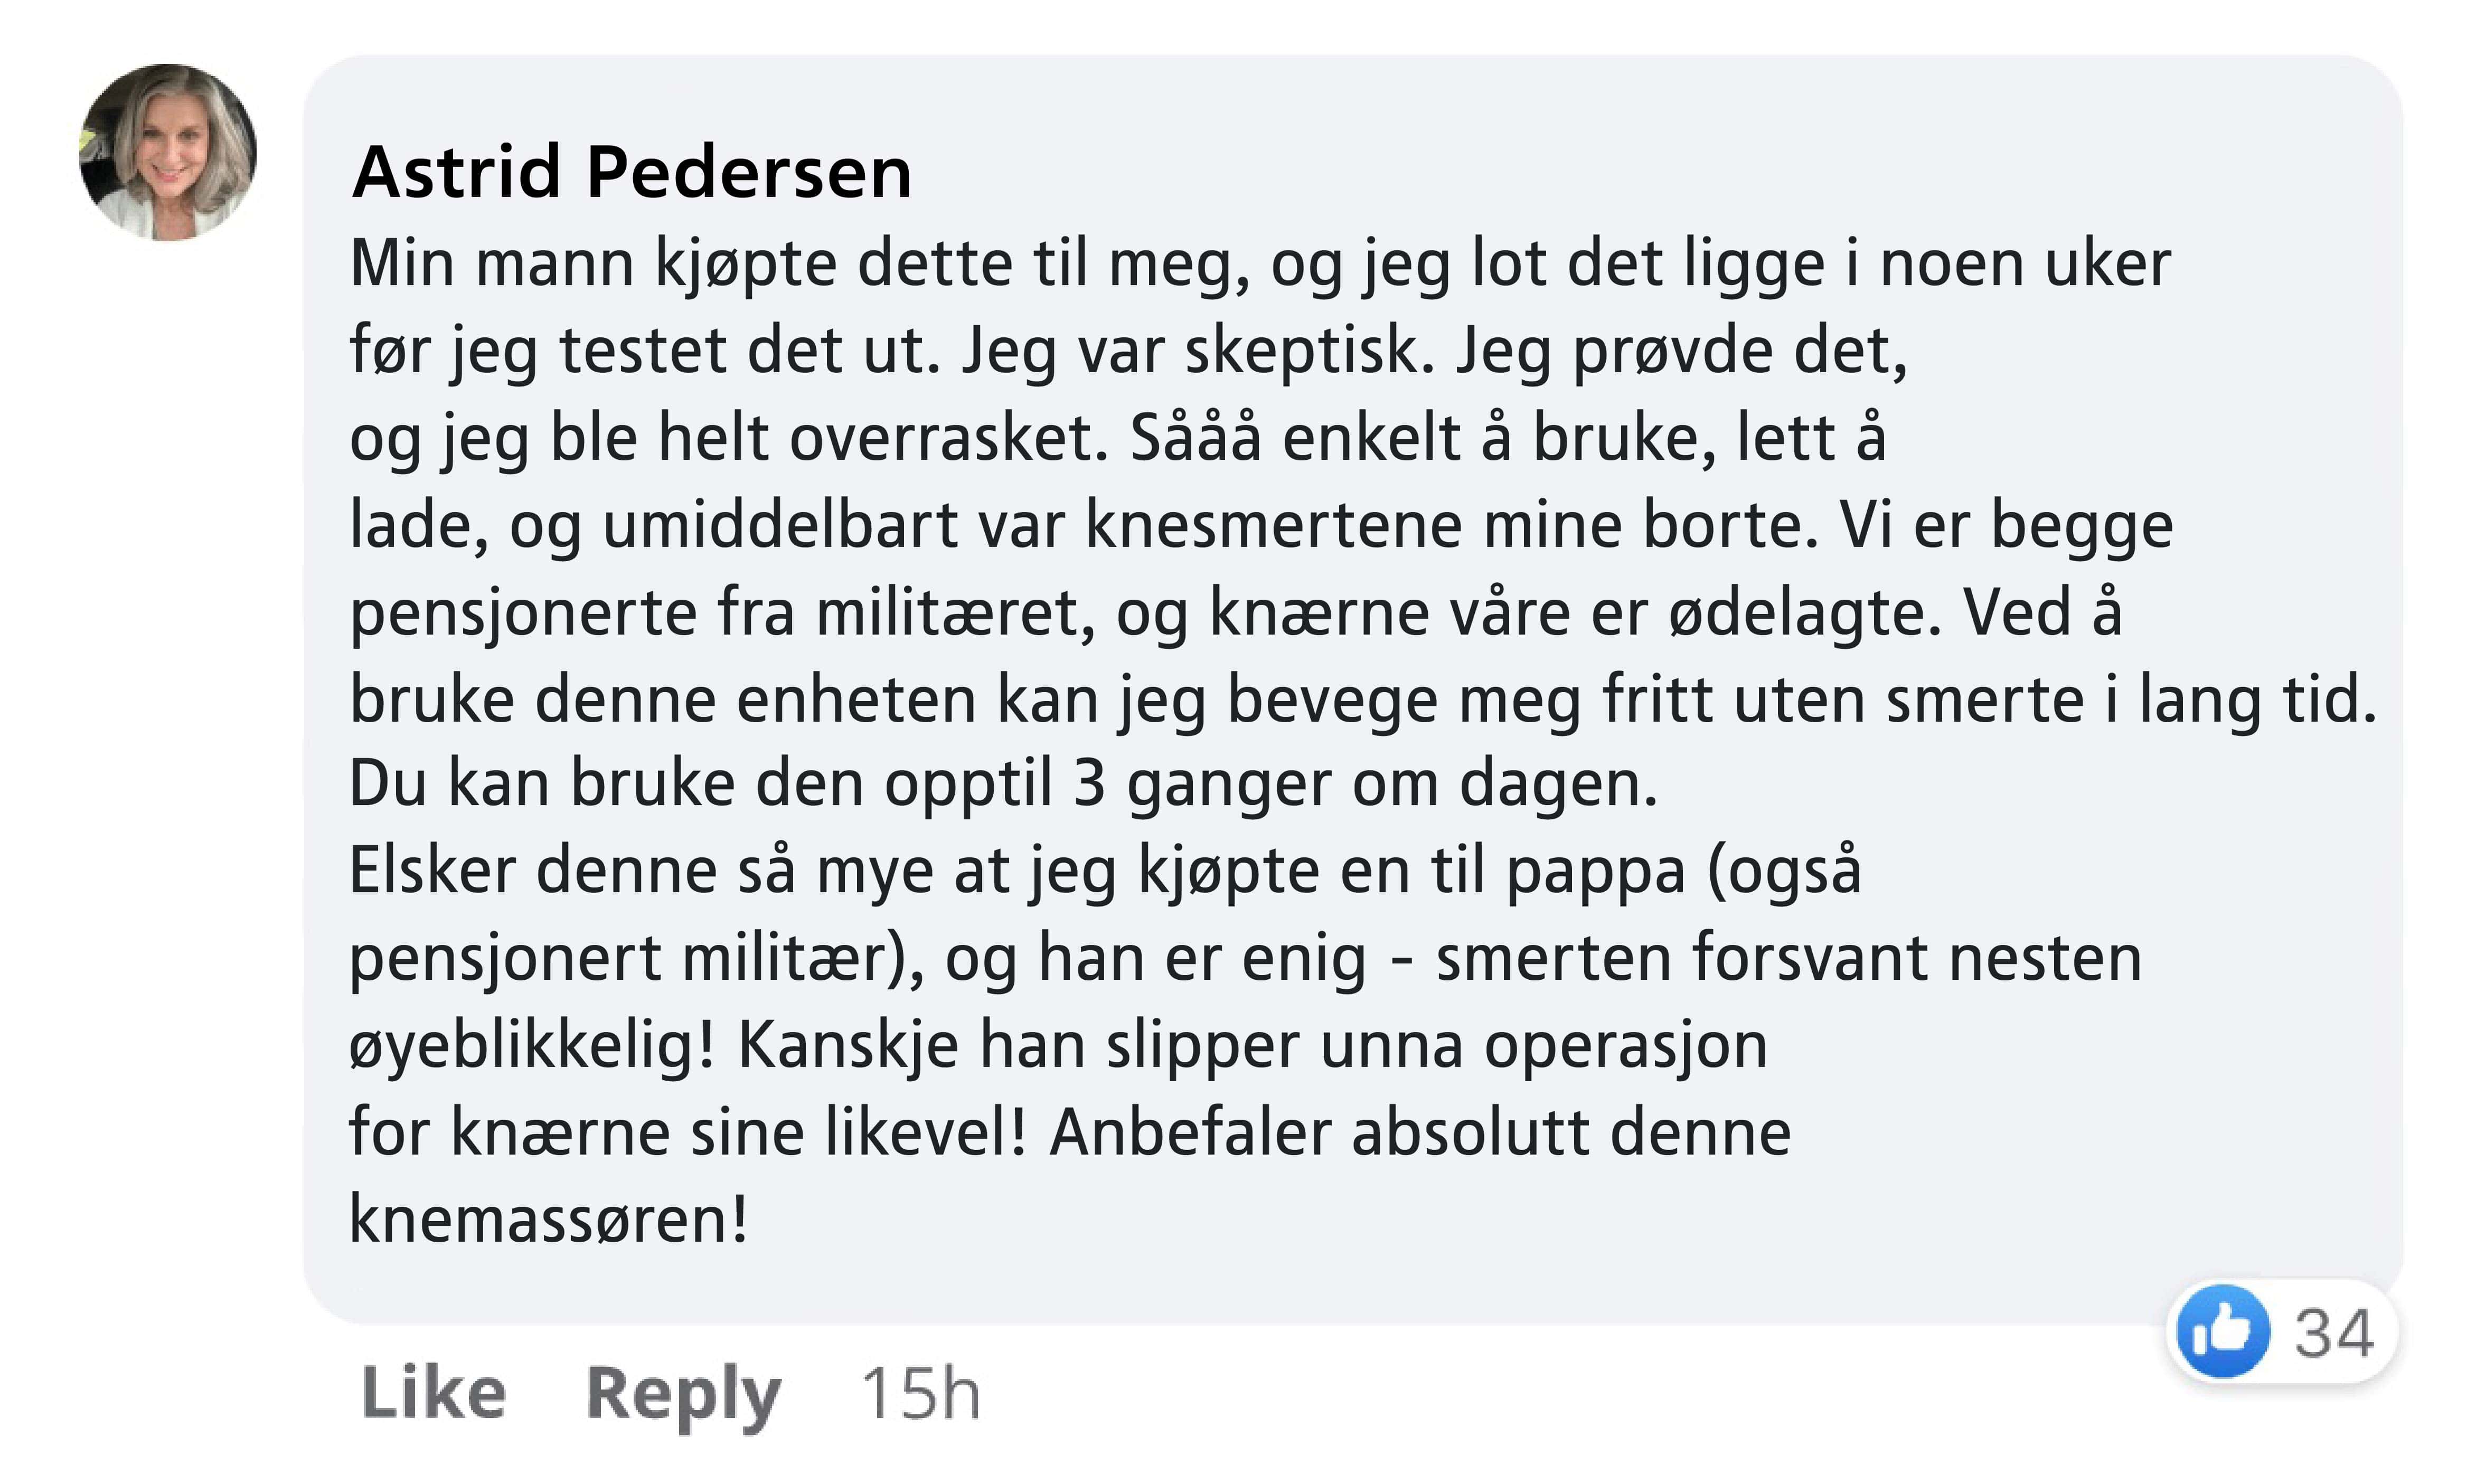
Task: Open Astrid Pedersen's profile picture
Action: (168, 152)
